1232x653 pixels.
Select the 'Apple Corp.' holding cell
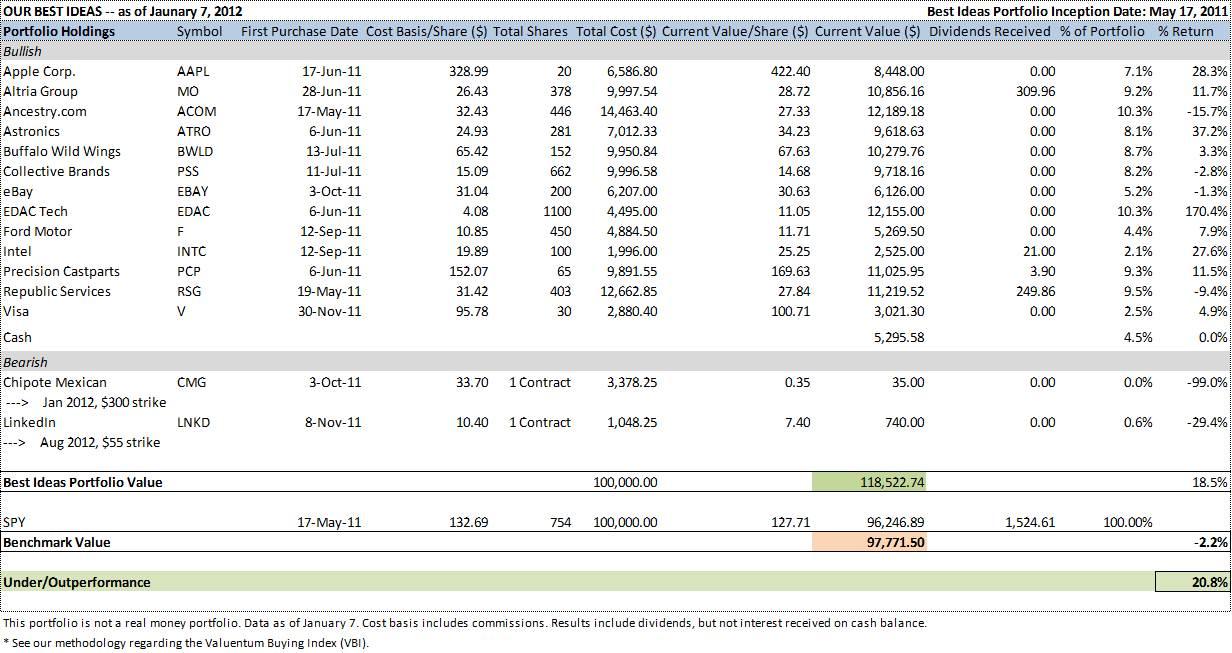click(x=39, y=71)
